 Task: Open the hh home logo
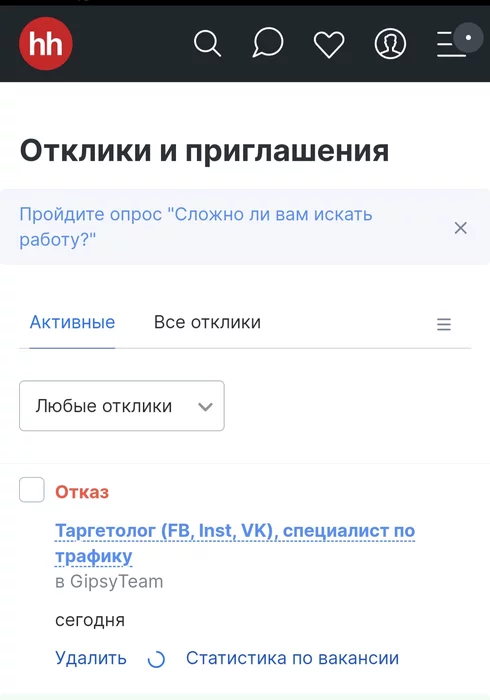coord(46,43)
